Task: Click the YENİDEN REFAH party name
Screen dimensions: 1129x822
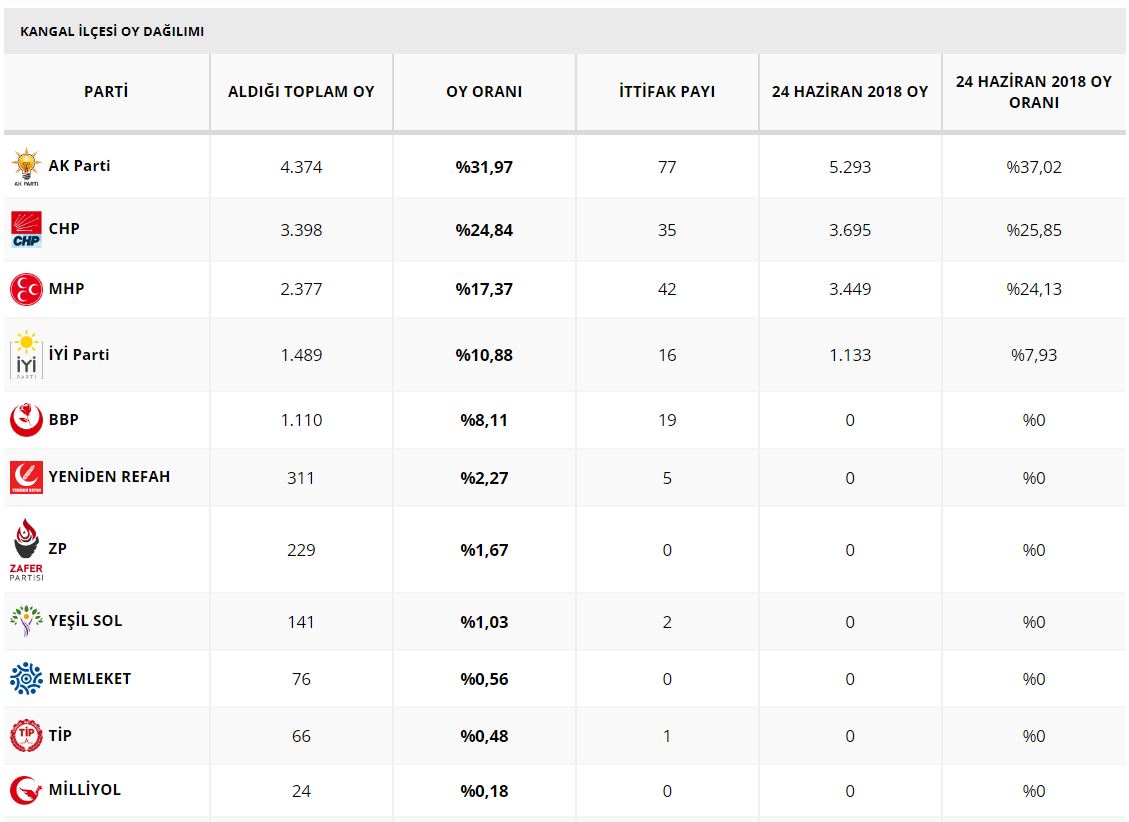Action: pyautogui.click(x=109, y=477)
